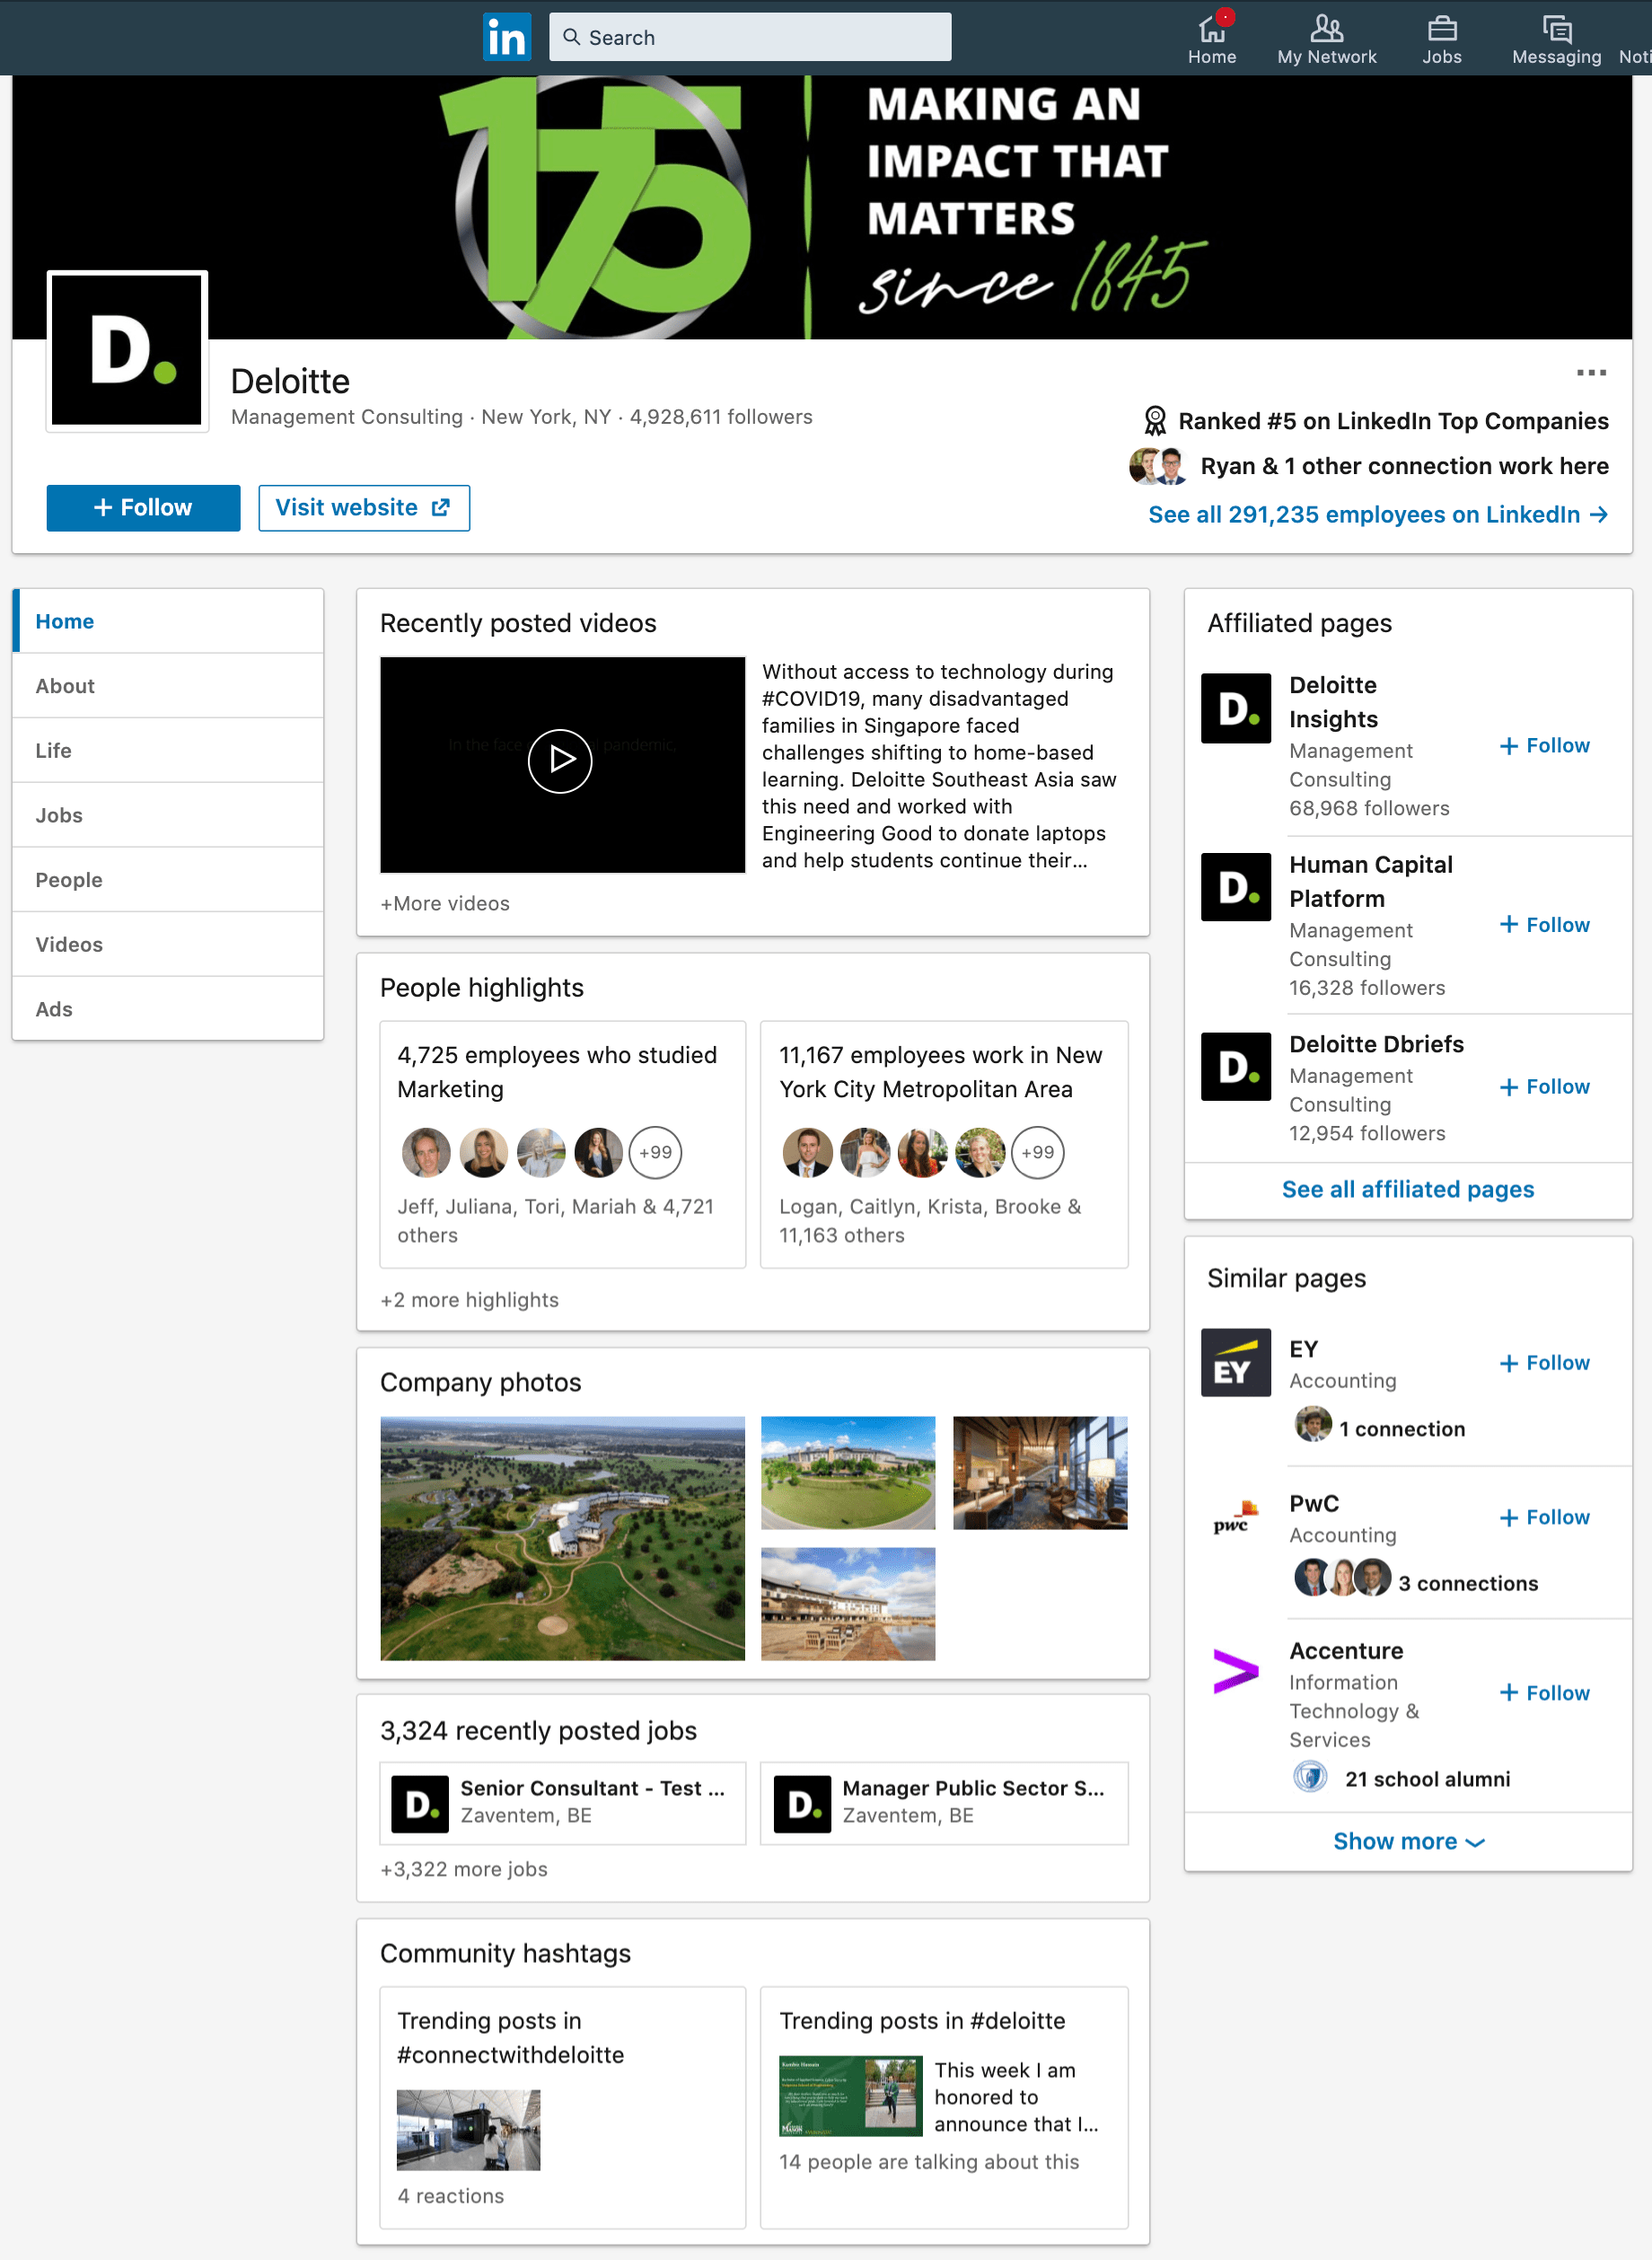1652x2260 pixels.
Task: Click the Deloitte company logo thumbnail
Action: (x=126, y=351)
